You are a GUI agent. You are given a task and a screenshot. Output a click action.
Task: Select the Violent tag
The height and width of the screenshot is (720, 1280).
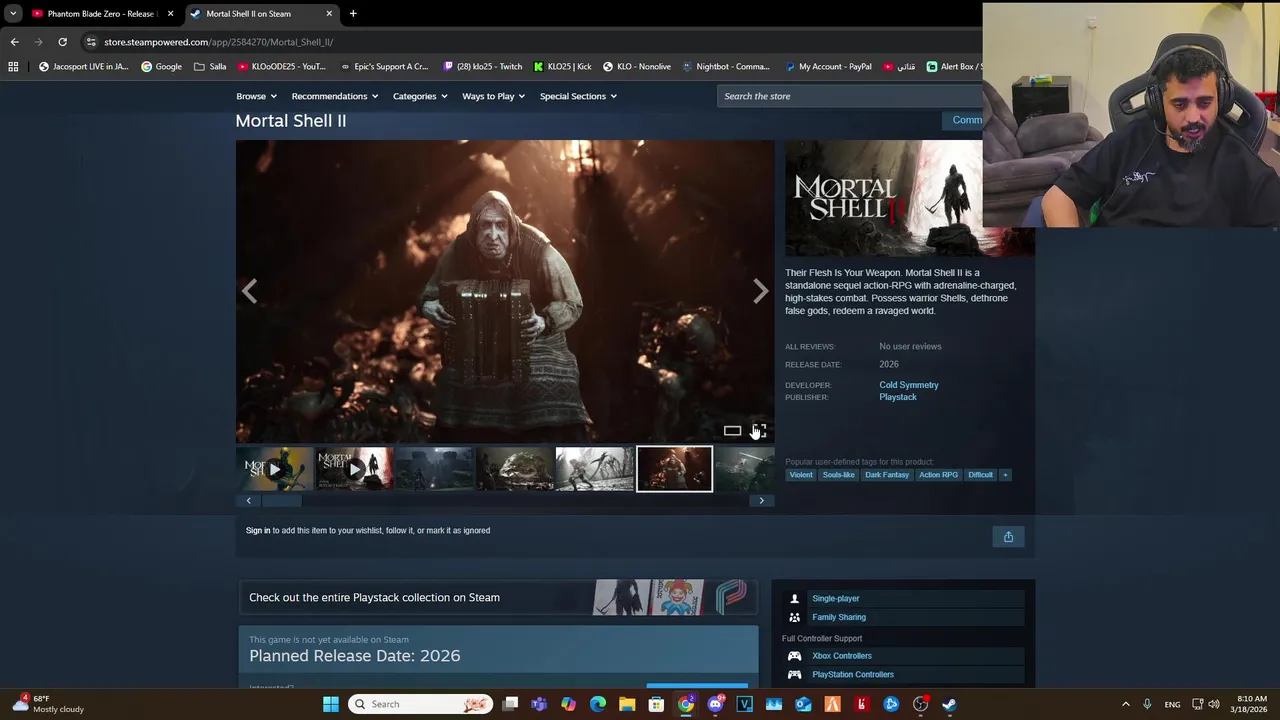tap(801, 475)
